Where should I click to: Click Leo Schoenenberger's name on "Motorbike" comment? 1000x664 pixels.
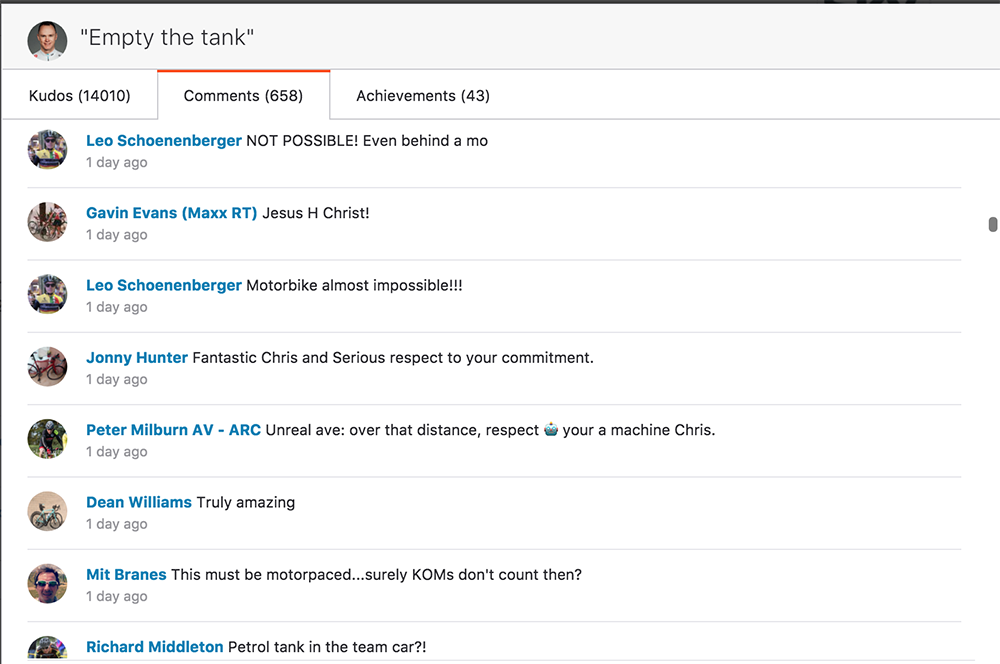pos(164,286)
